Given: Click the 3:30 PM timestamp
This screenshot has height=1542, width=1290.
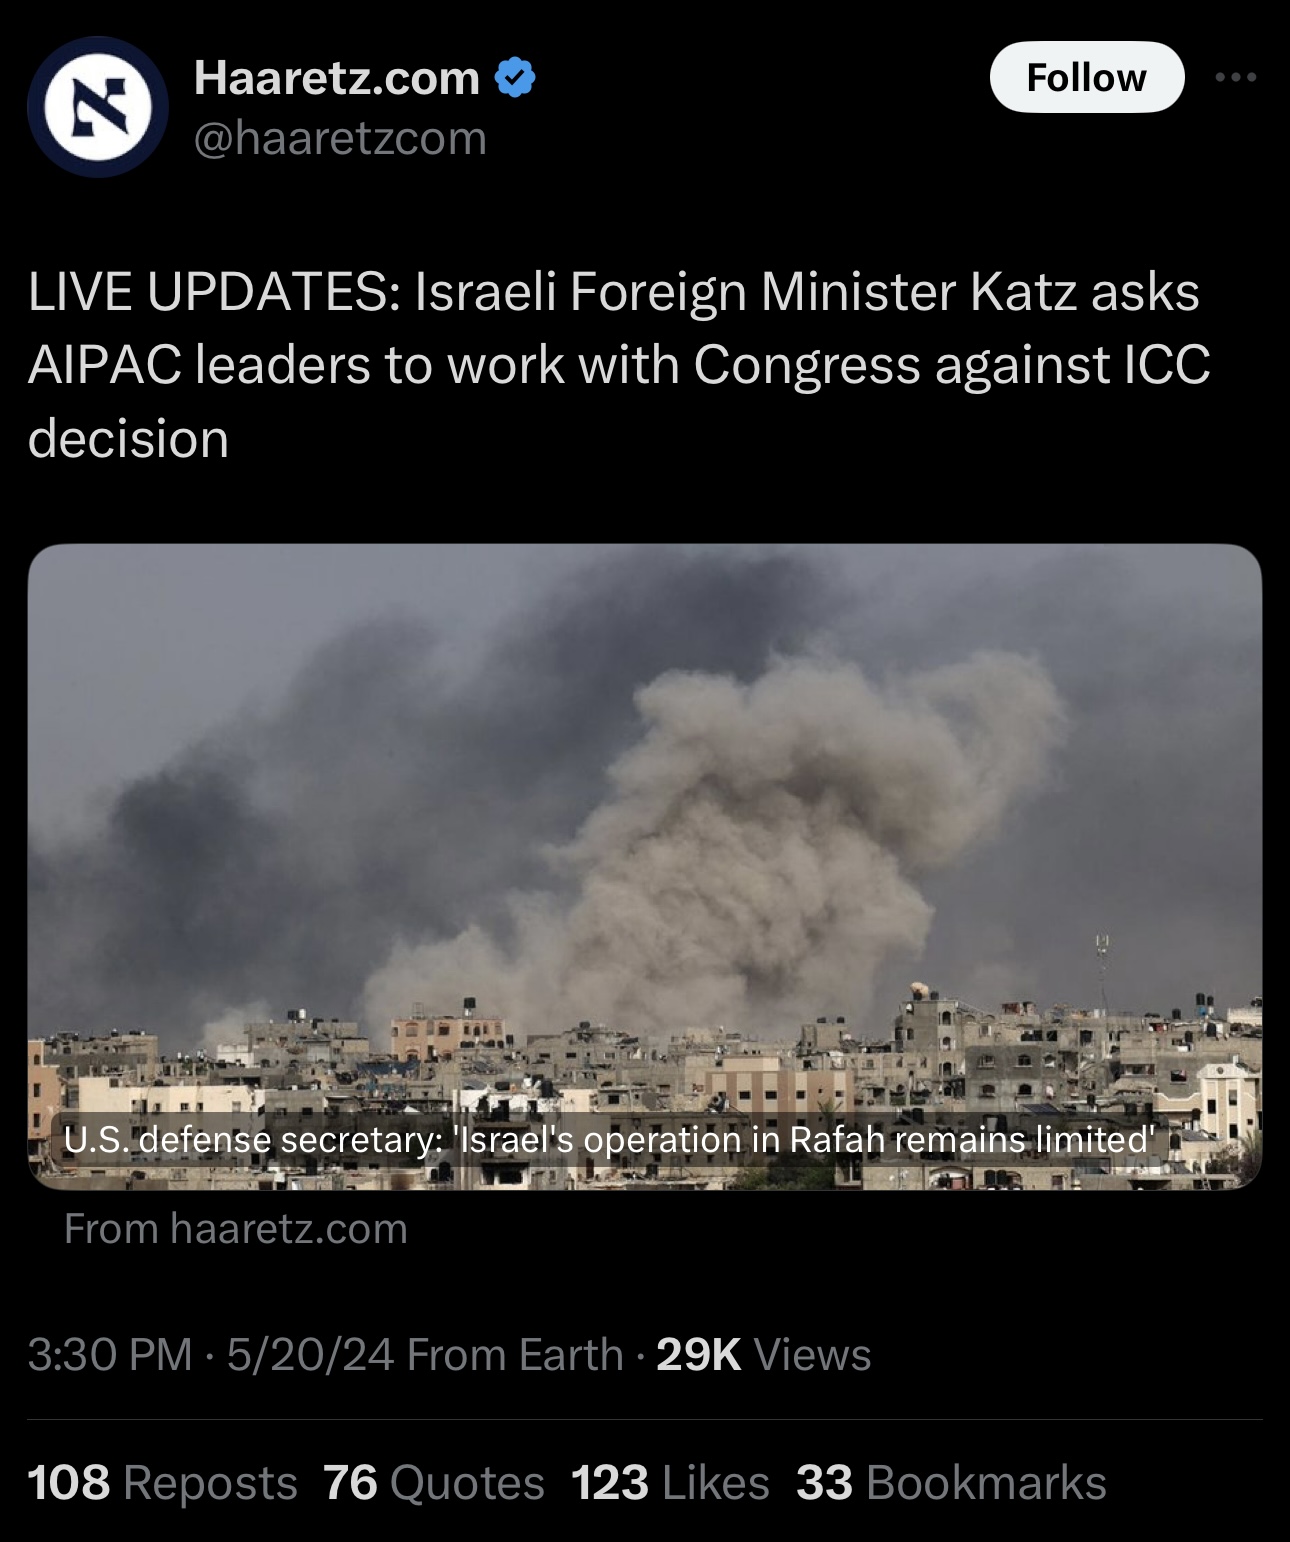Looking at the screenshot, I should 110,1355.
